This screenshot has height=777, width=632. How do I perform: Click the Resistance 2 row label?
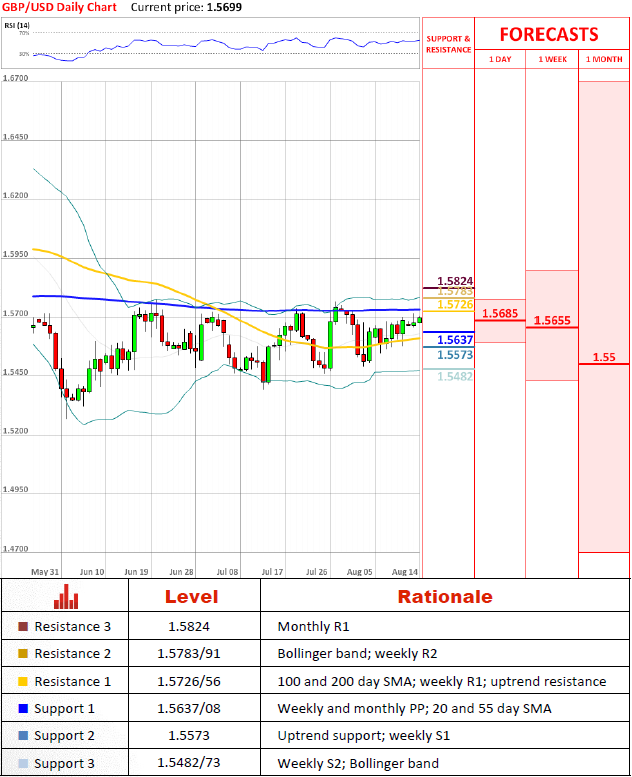click(72, 654)
